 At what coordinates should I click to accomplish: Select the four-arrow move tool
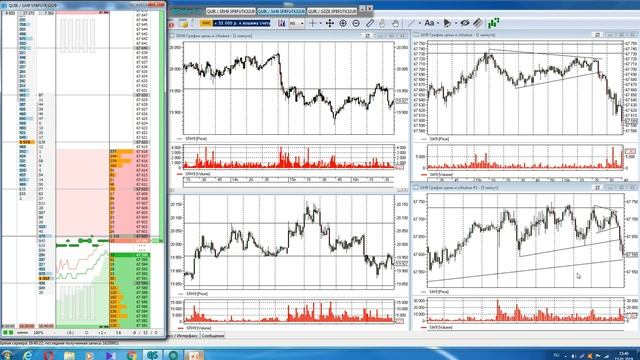(x=330, y=23)
